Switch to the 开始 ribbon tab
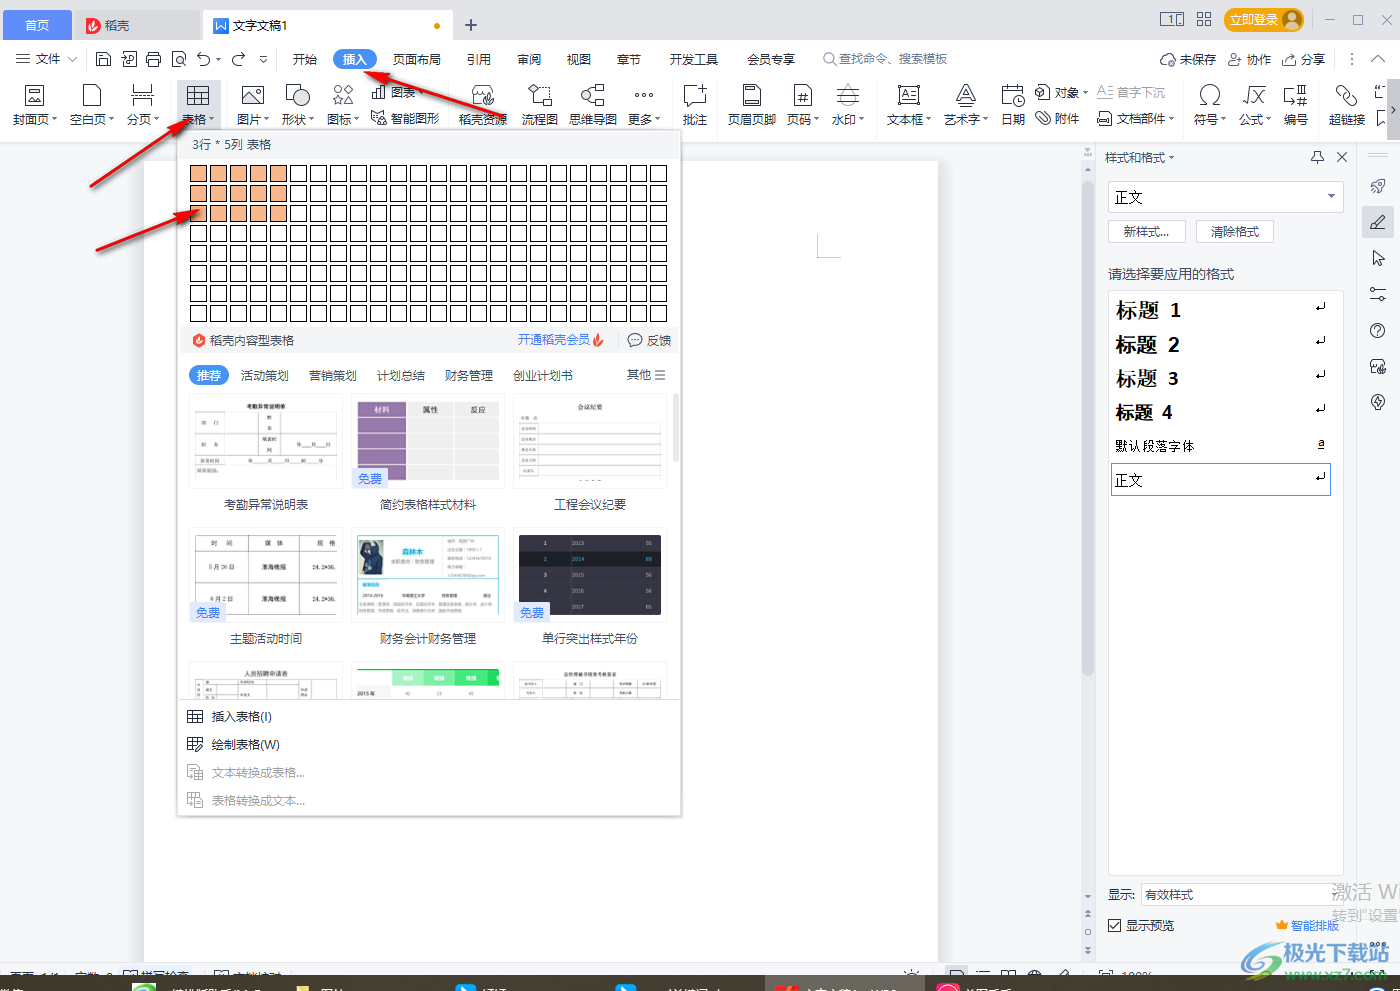 coord(305,59)
